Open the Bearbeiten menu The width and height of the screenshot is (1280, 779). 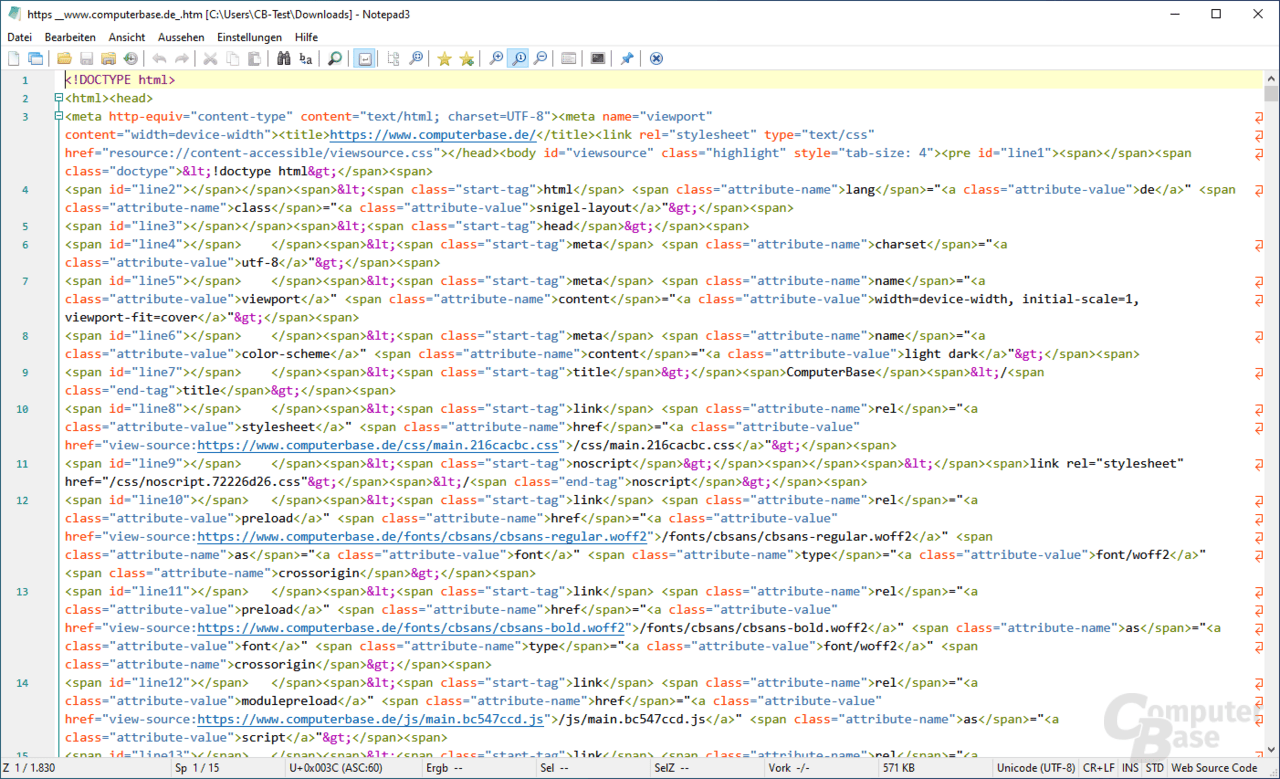70,37
